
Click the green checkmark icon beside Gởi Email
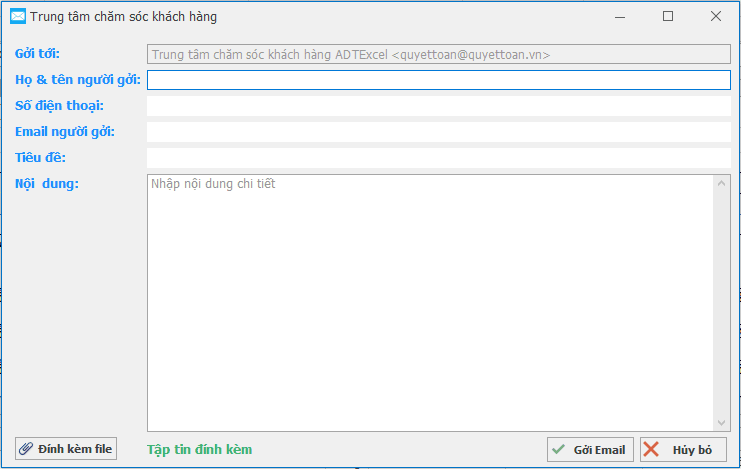559,450
